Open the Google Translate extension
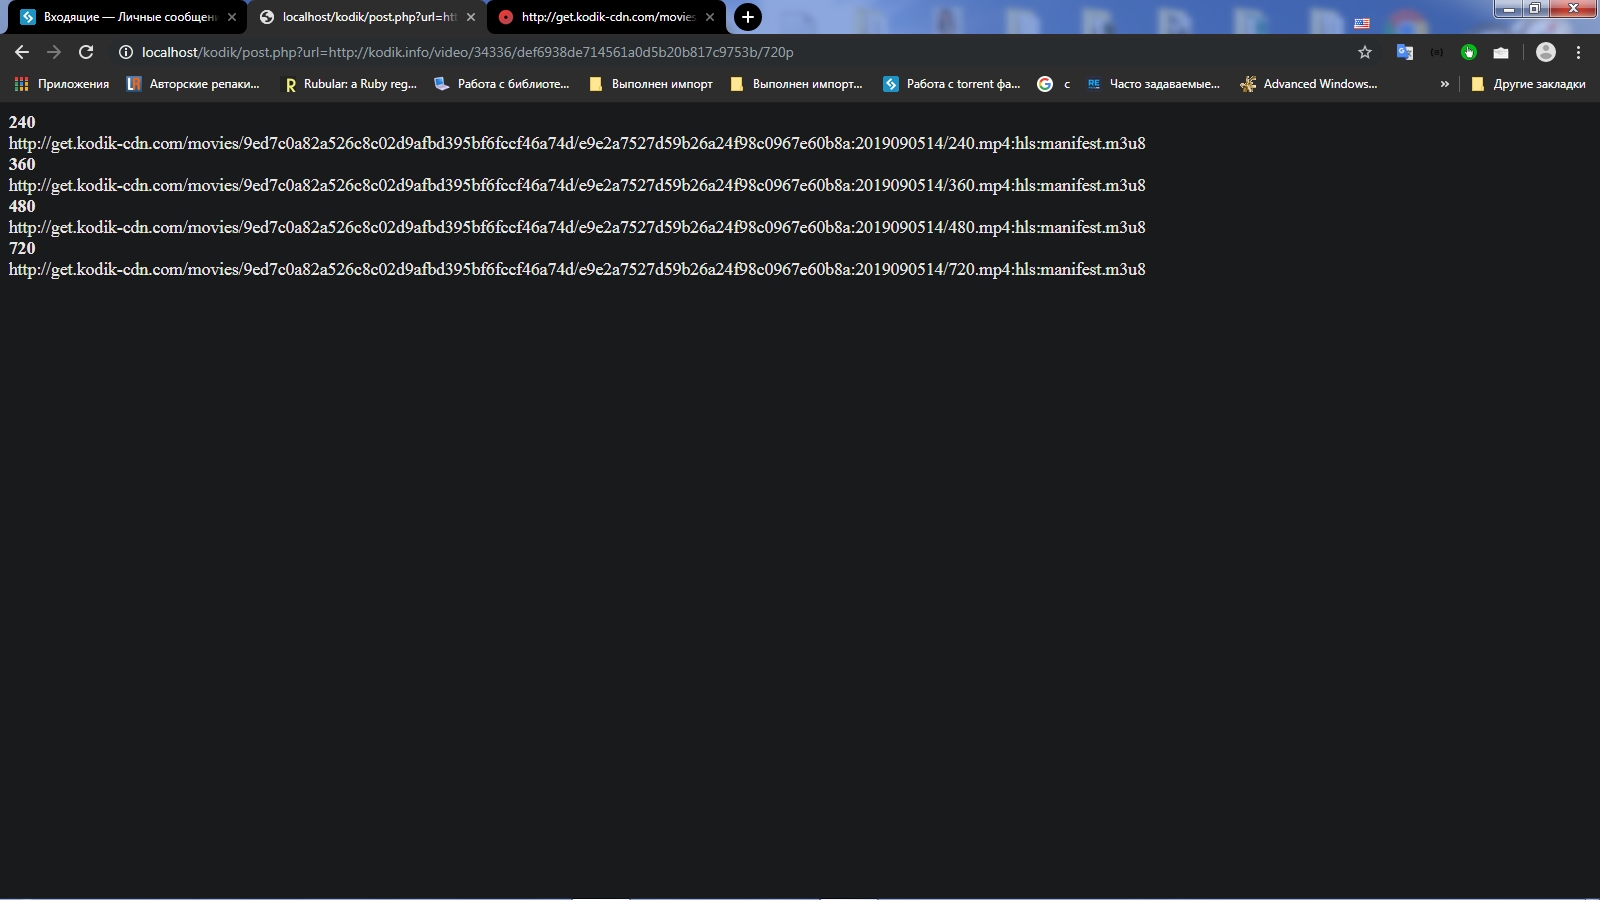 click(x=1405, y=52)
